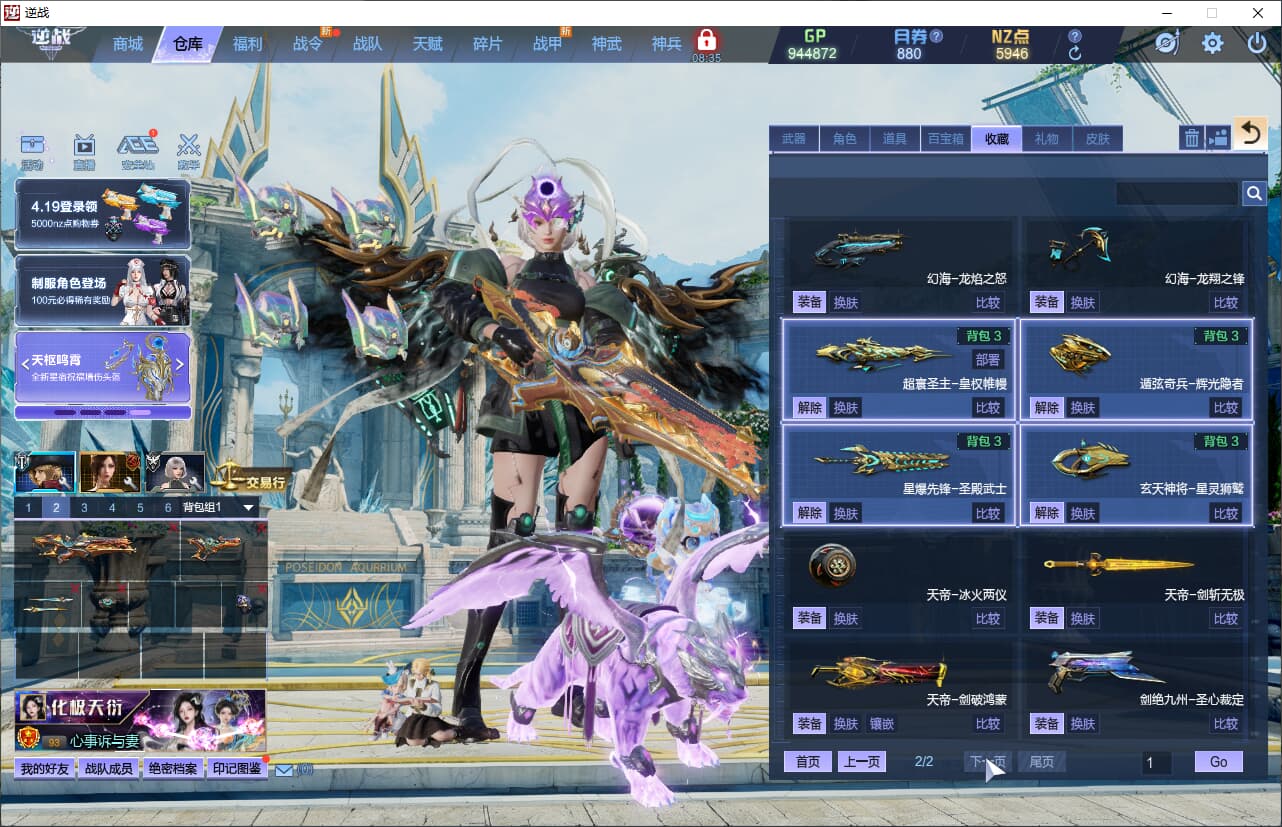
Task: Click the Go page button
Action: (1219, 762)
